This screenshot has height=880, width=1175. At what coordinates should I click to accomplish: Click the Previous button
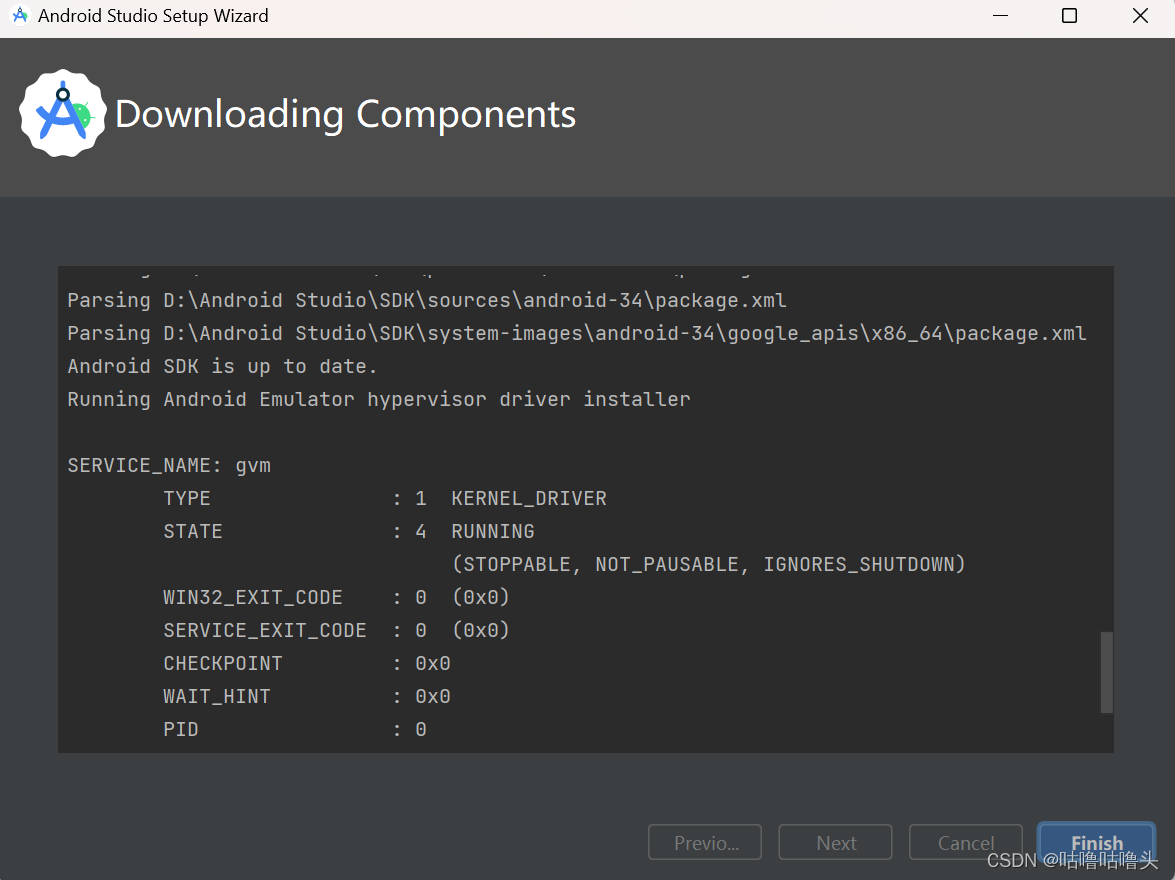(705, 843)
